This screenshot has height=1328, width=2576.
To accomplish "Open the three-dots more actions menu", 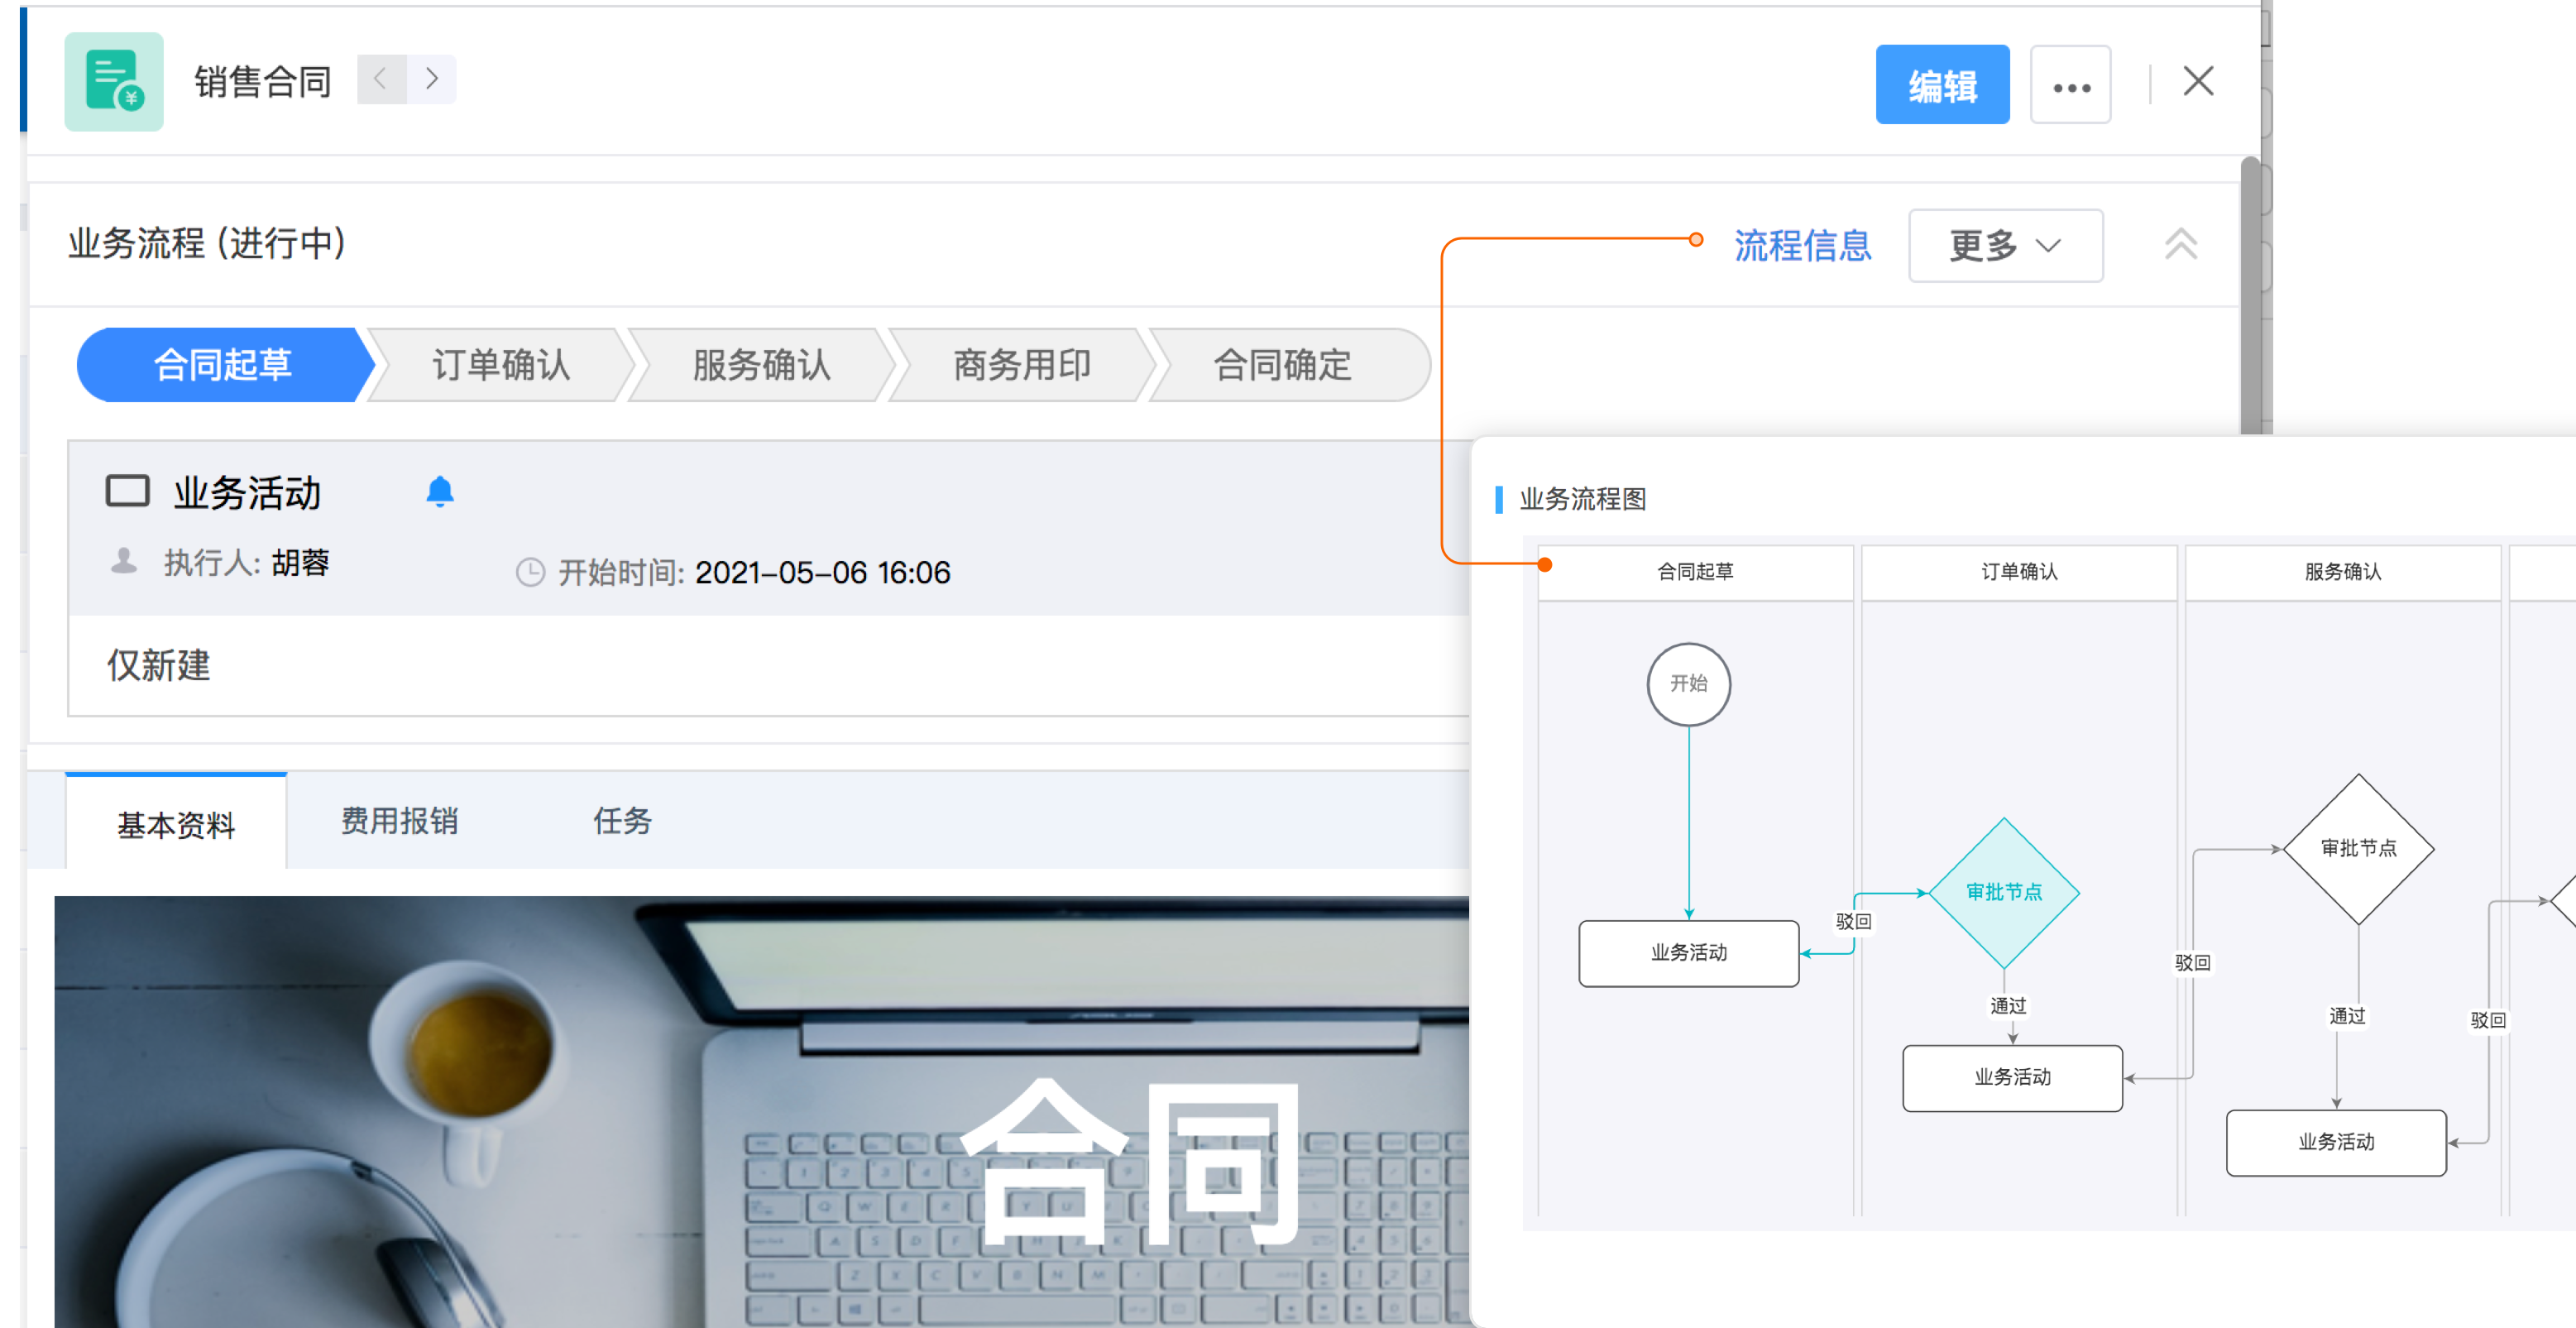I will click(2070, 85).
